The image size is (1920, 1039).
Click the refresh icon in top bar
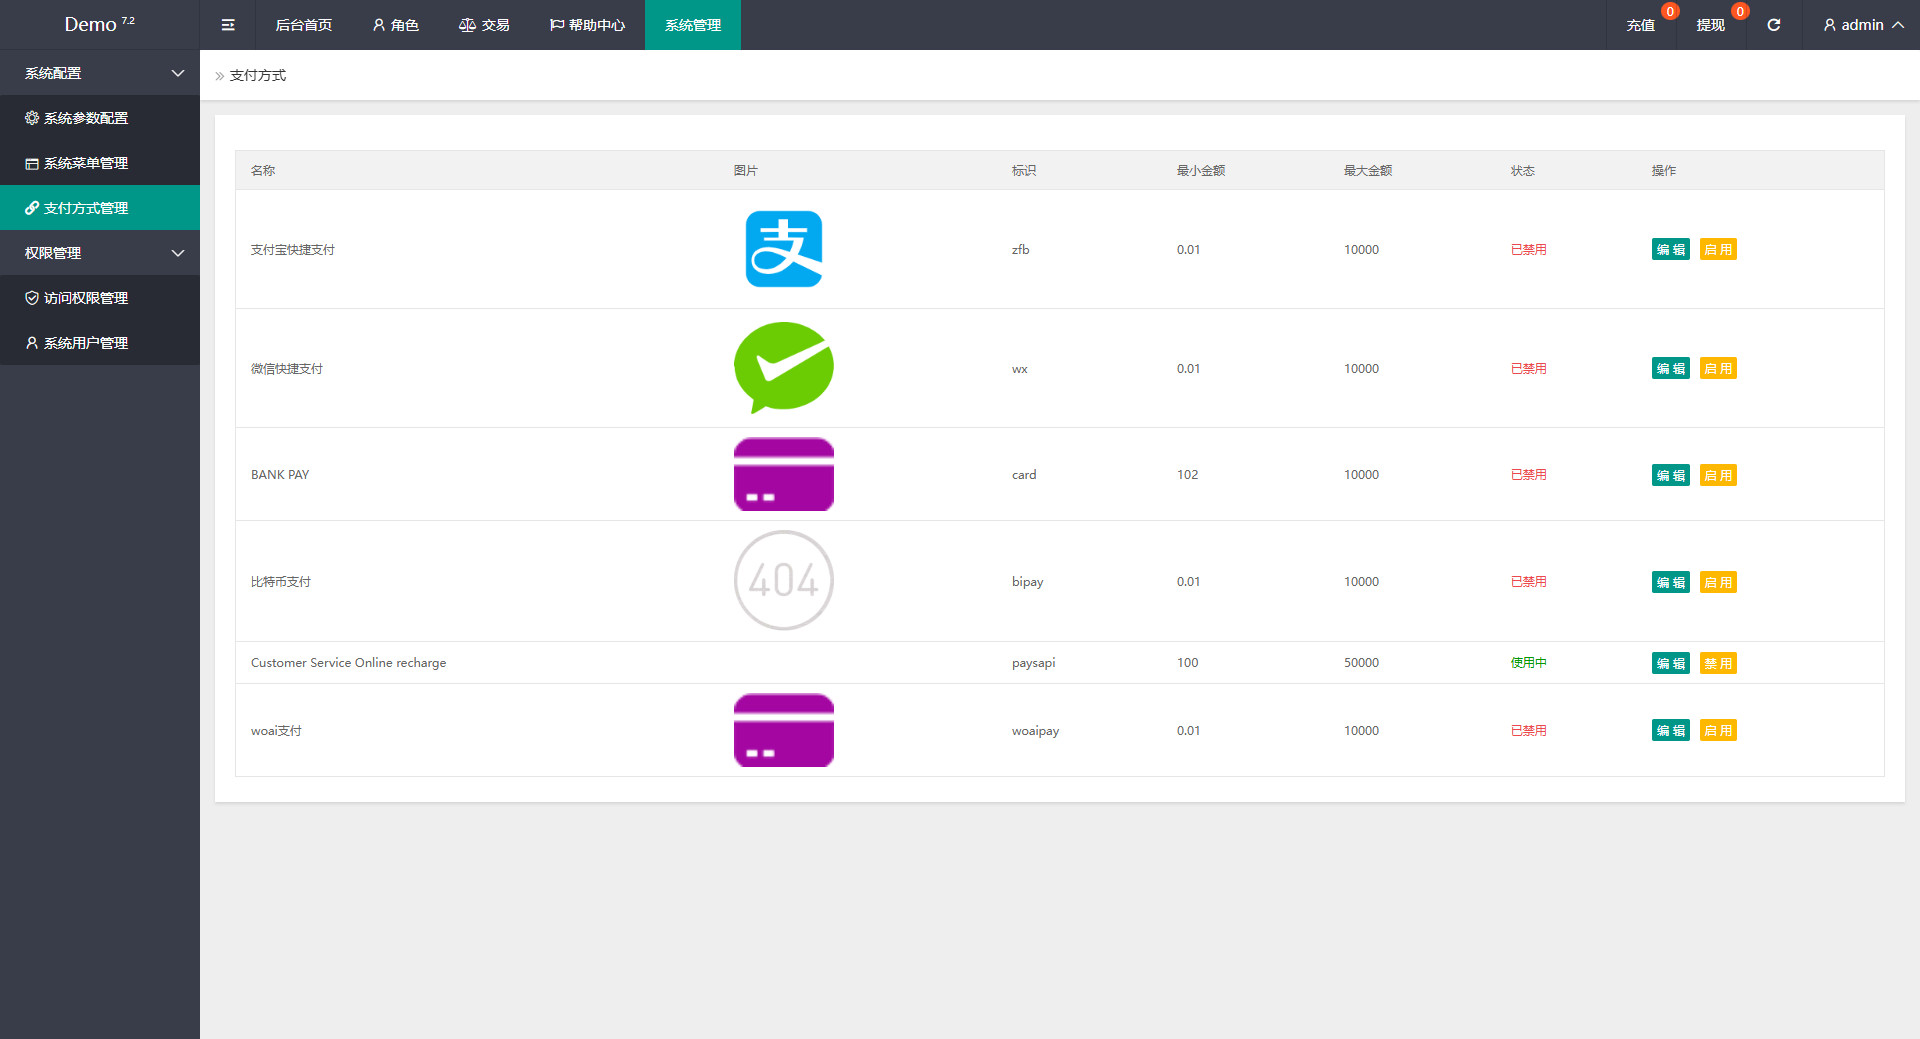[x=1773, y=25]
